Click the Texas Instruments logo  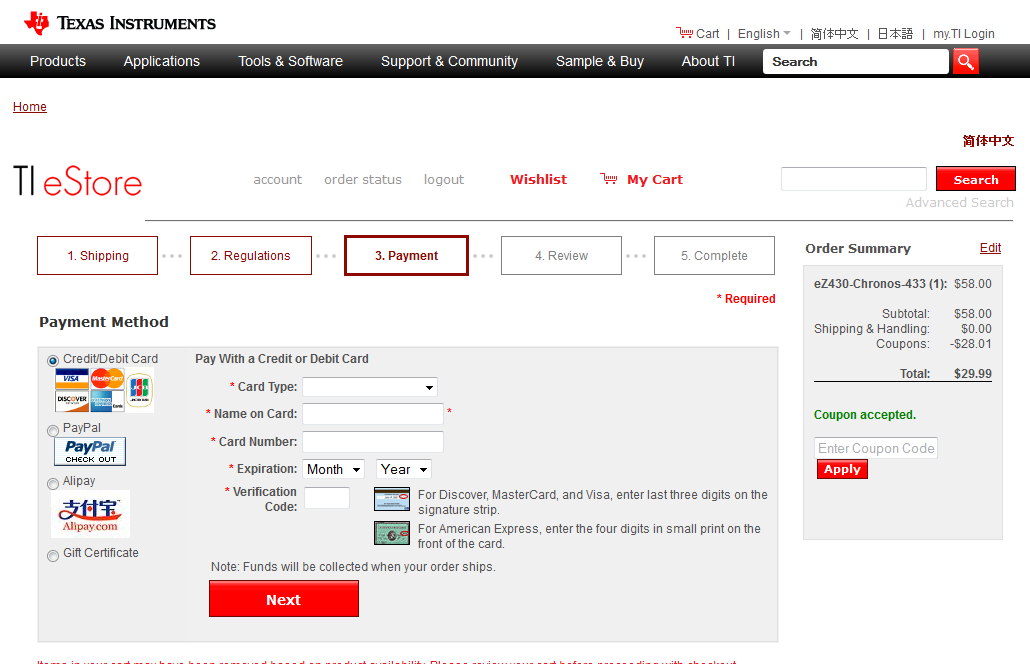pos(120,23)
